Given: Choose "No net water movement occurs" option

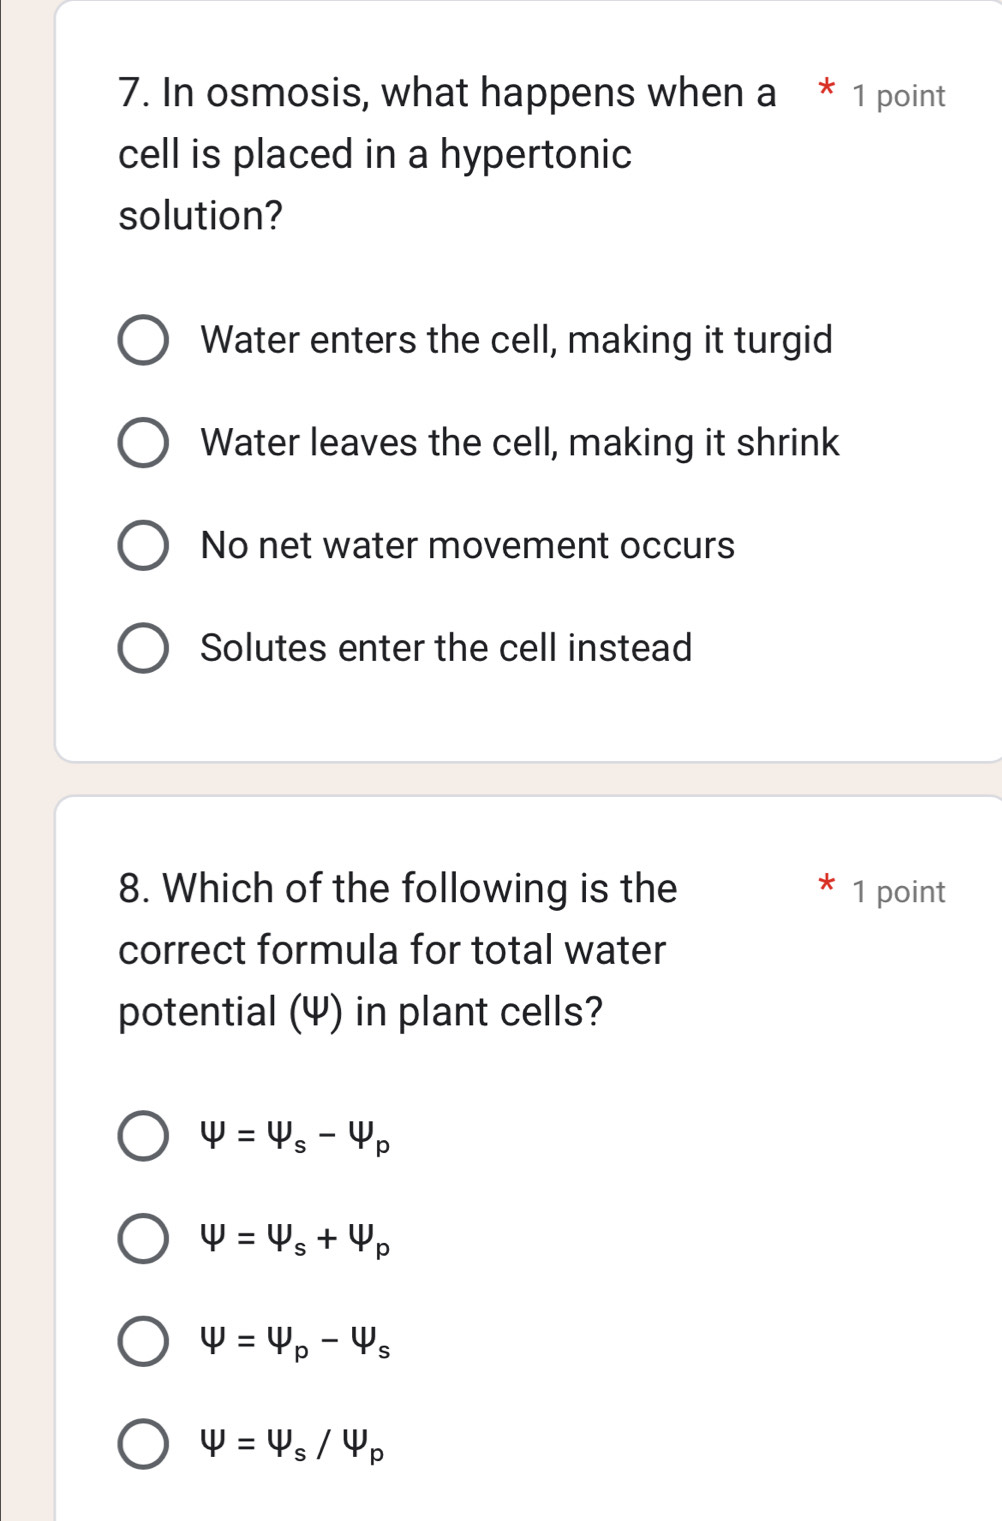Looking at the screenshot, I should (146, 545).
